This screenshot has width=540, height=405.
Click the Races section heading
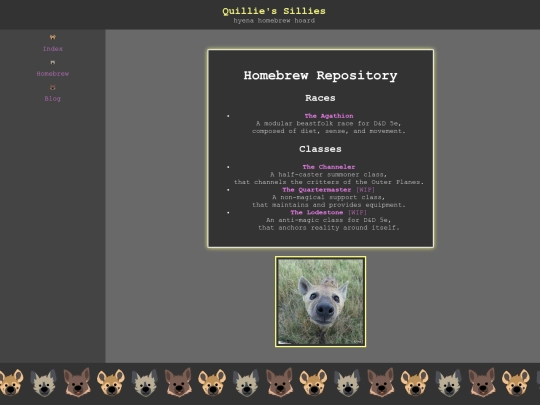(x=320, y=98)
